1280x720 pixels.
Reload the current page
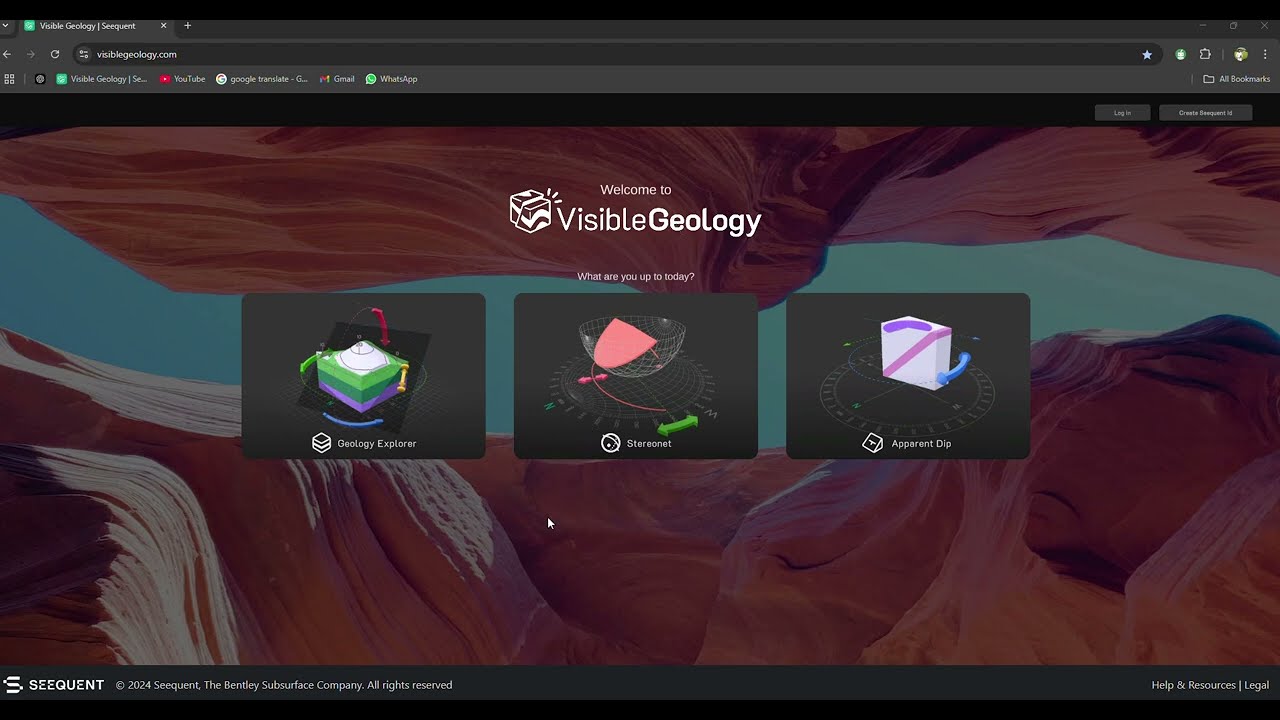[x=55, y=54]
